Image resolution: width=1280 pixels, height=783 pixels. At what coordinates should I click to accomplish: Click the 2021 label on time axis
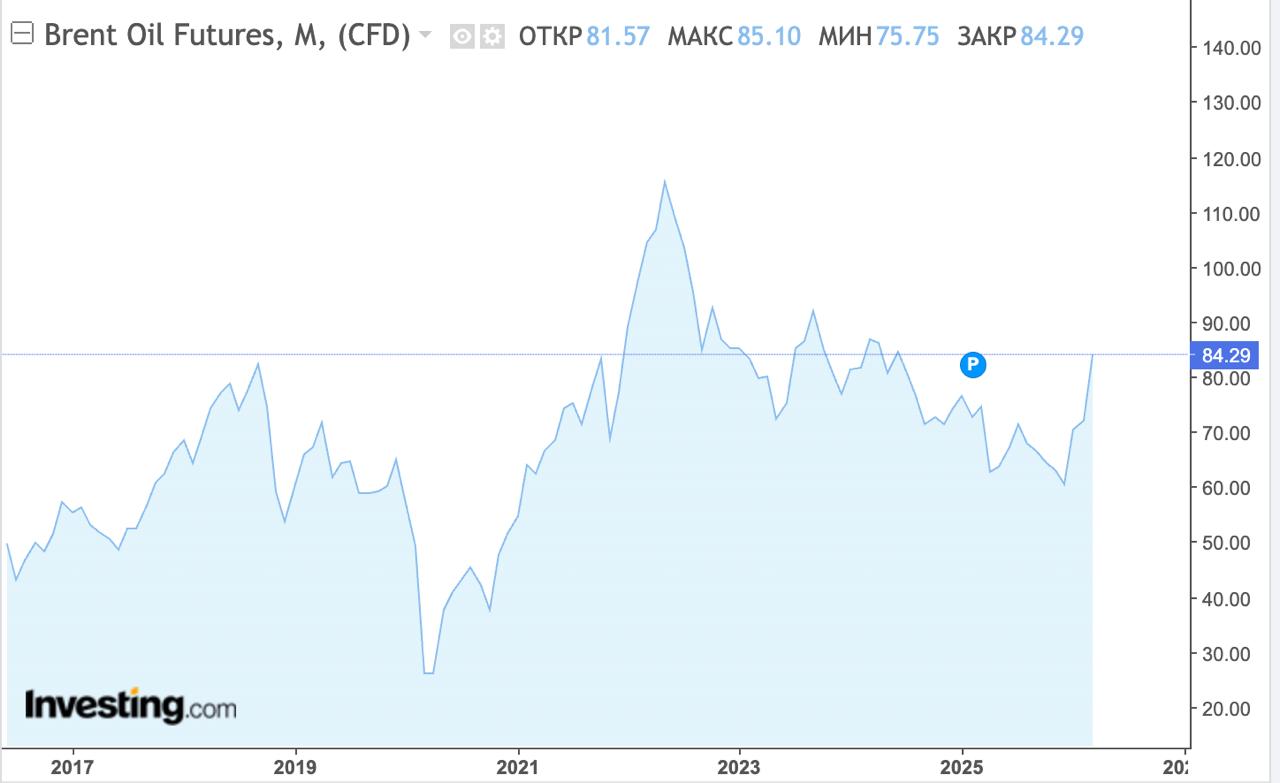click(x=518, y=768)
